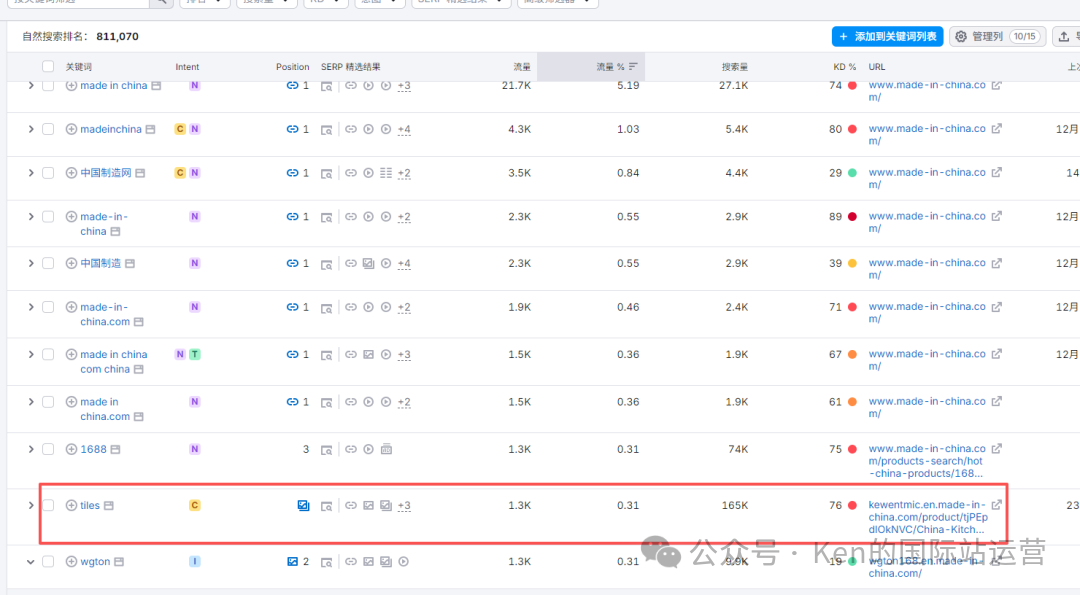Click the 165K search volume cell
The width and height of the screenshot is (1080, 595).
[735, 505]
